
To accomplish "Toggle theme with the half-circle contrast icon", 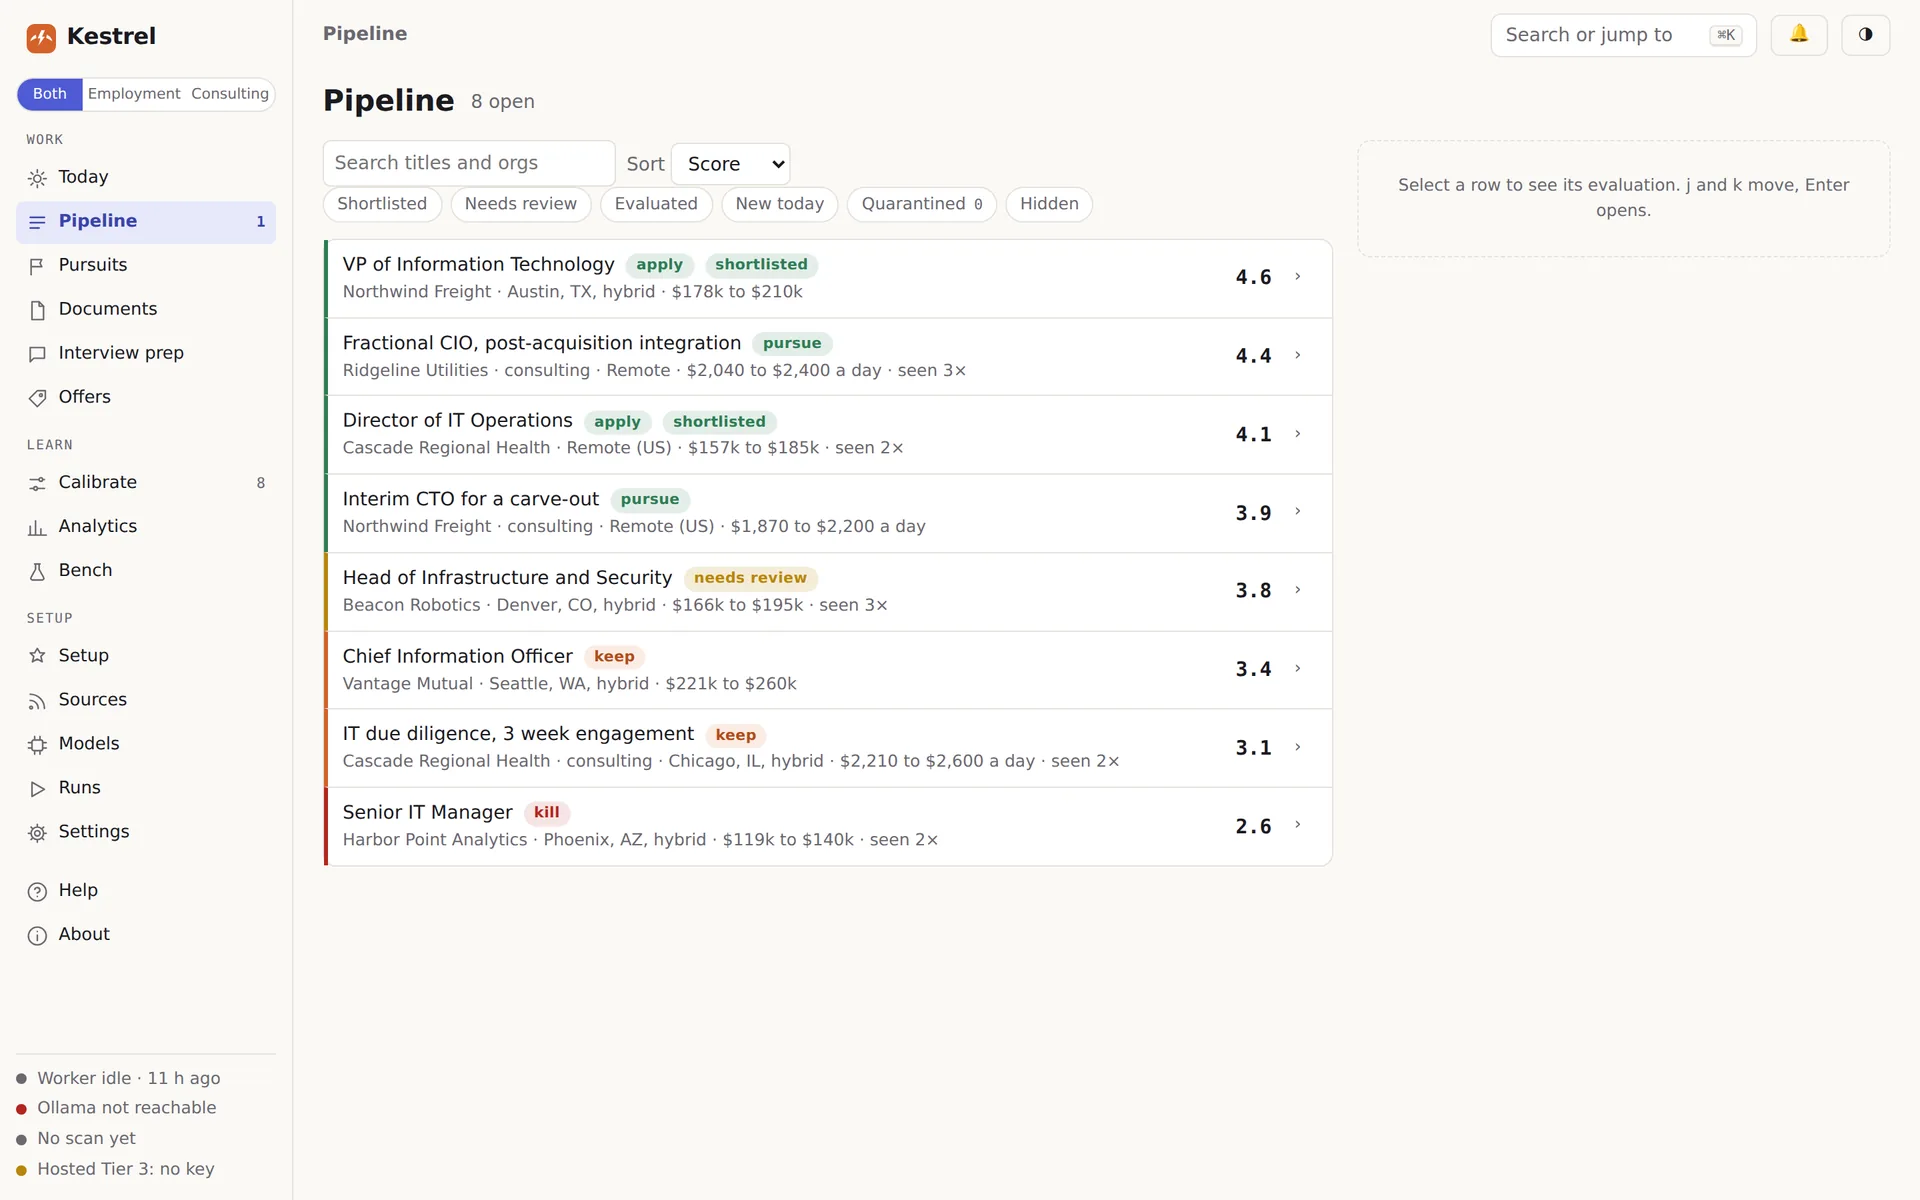I will [x=1865, y=35].
